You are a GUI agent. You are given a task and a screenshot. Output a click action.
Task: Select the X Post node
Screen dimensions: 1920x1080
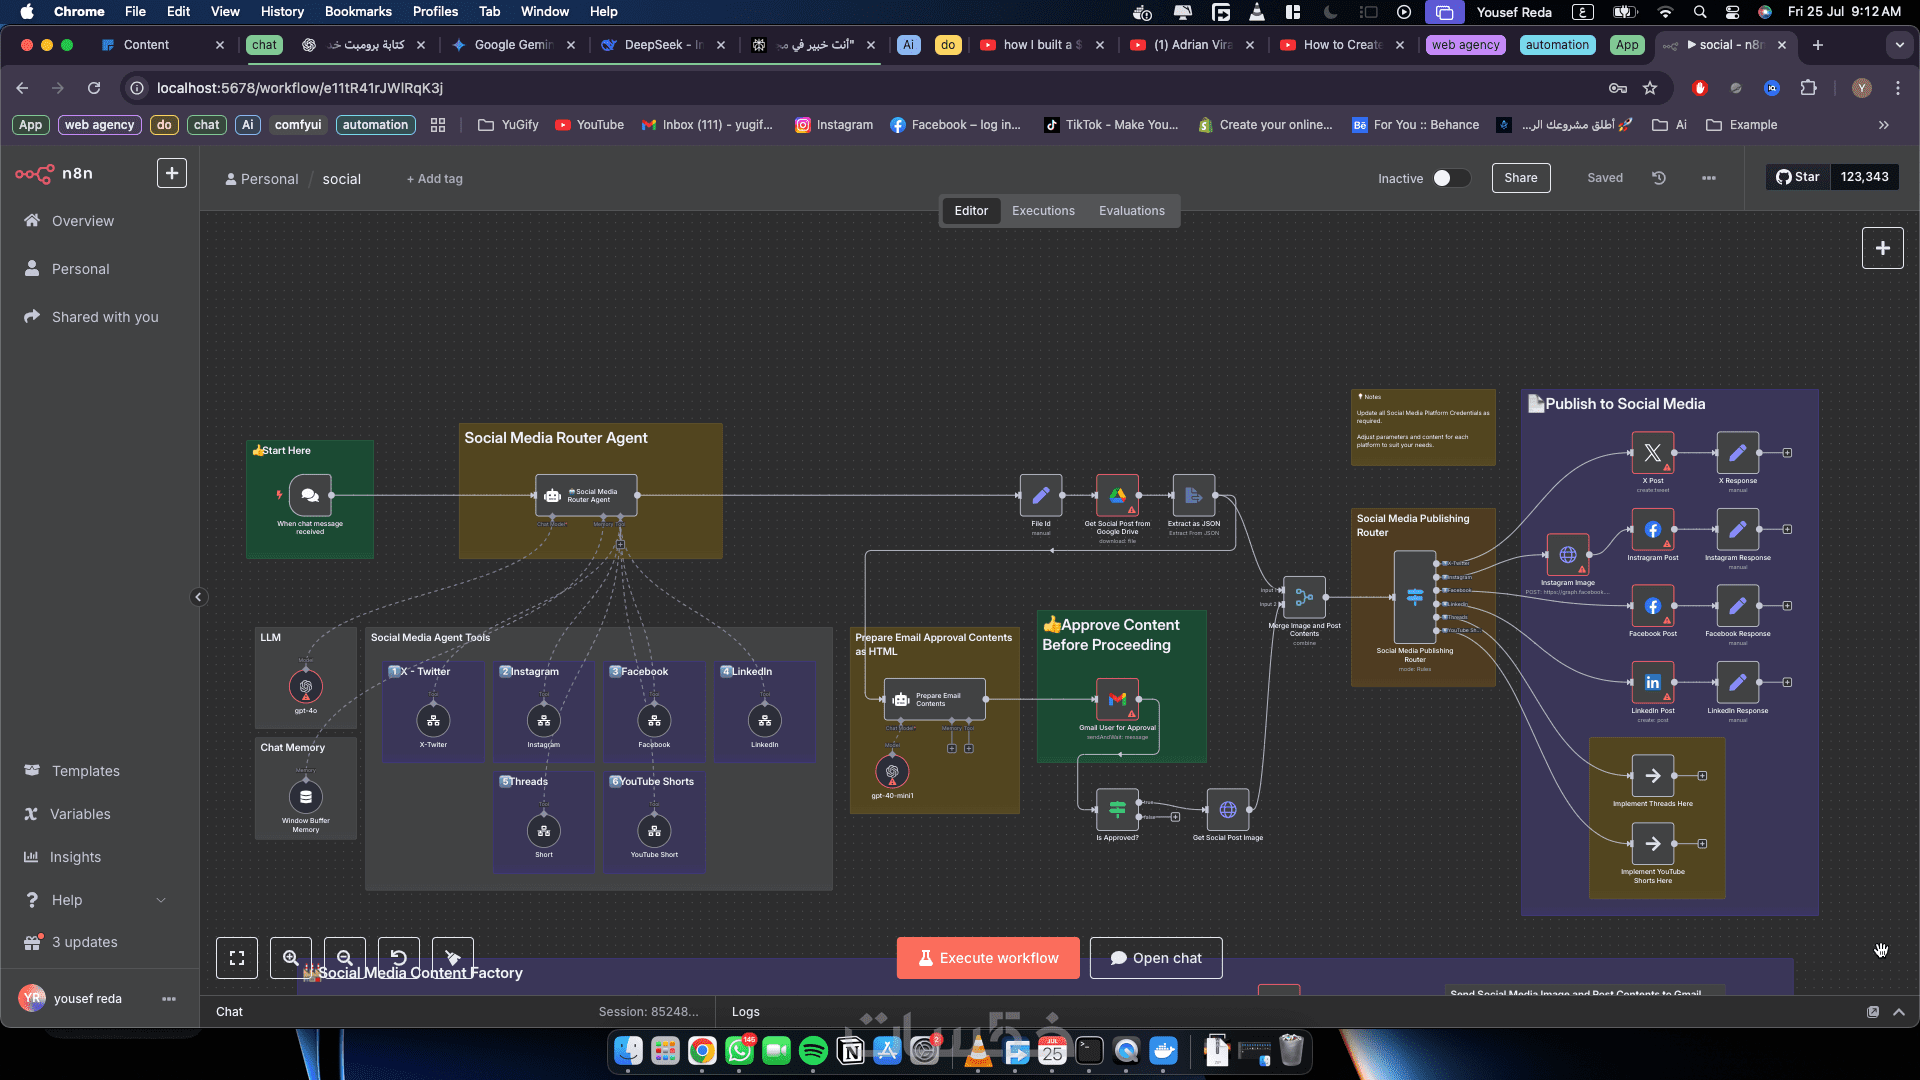click(x=1652, y=453)
